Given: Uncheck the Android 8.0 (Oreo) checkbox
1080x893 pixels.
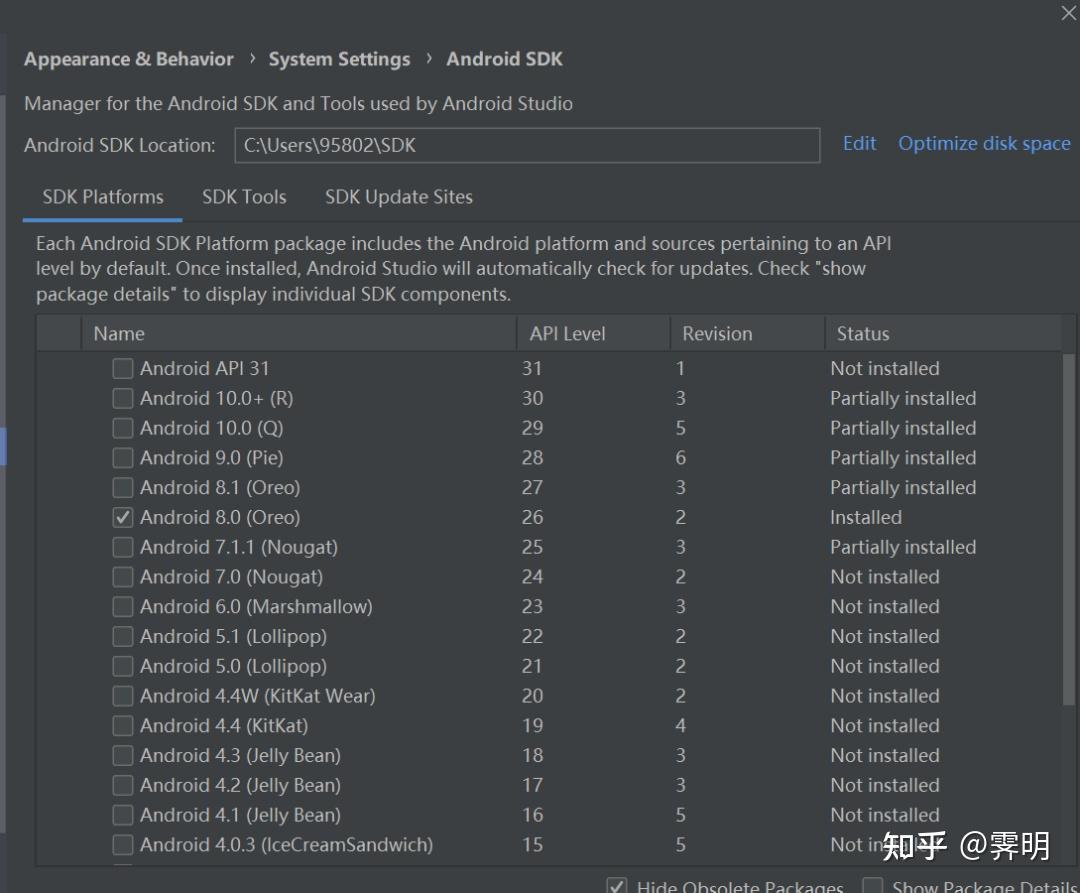Looking at the screenshot, I should click(123, 517).
